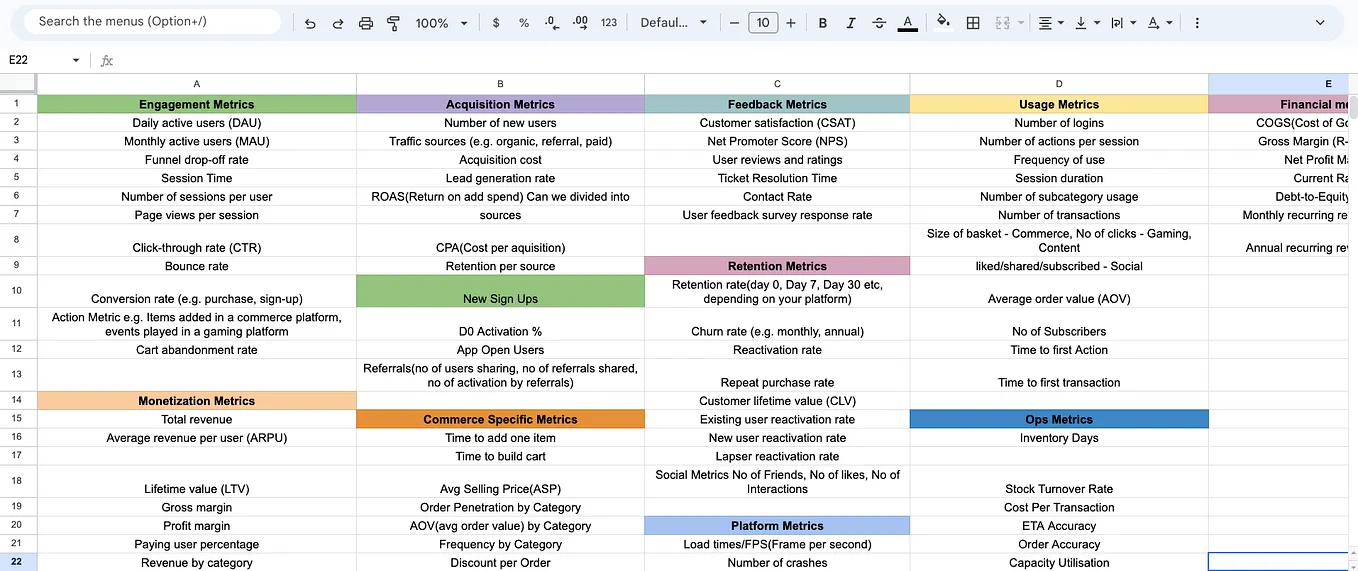Select the Platform Metrics cell
Viewport: 1358px width, 571px height.
point(777,526)
